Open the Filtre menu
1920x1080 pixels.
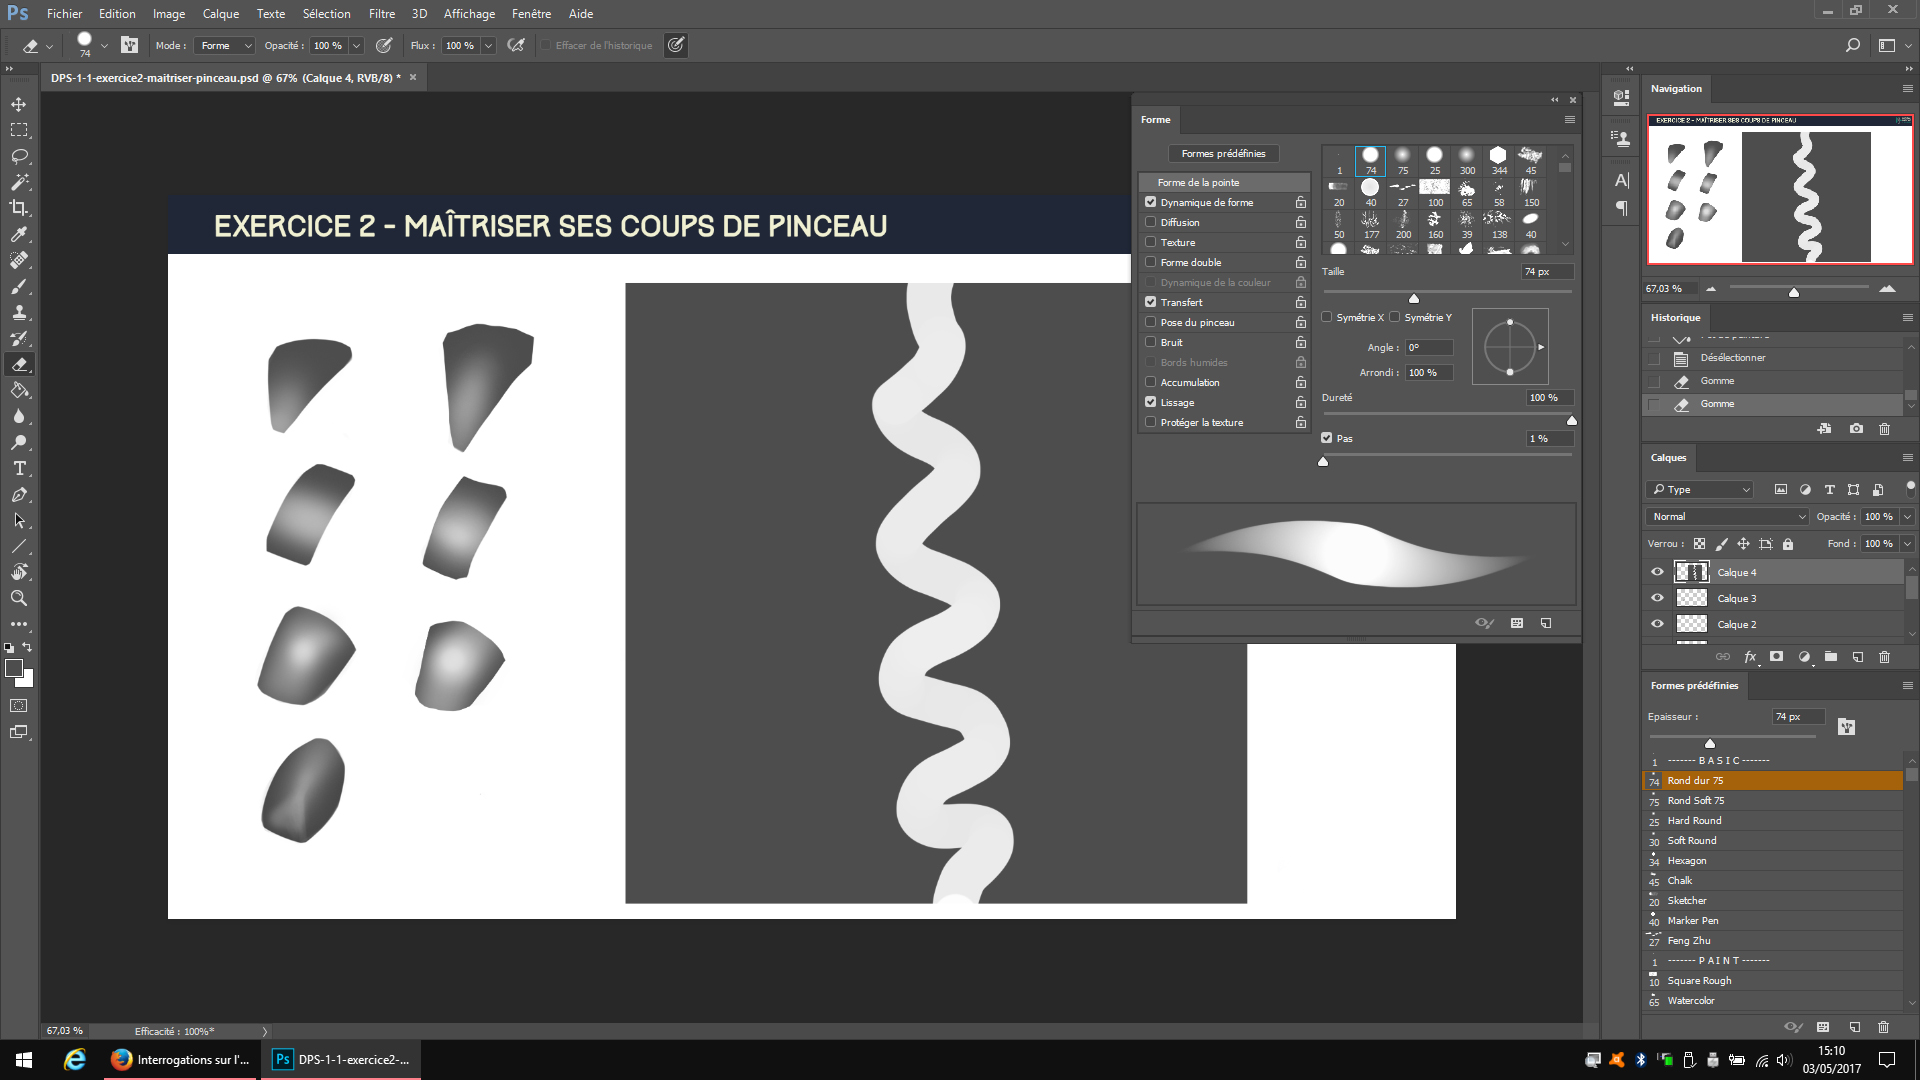[382, 13]
